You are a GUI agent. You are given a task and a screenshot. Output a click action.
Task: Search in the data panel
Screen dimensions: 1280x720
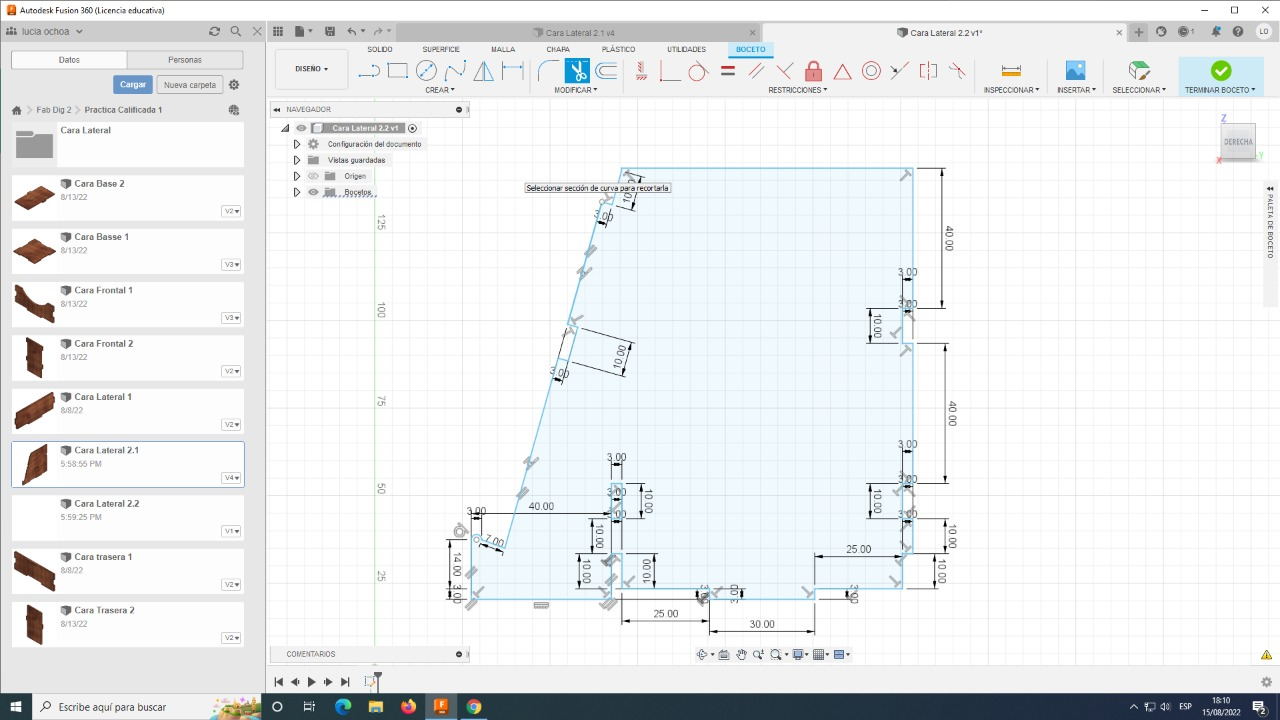(235, 32)
